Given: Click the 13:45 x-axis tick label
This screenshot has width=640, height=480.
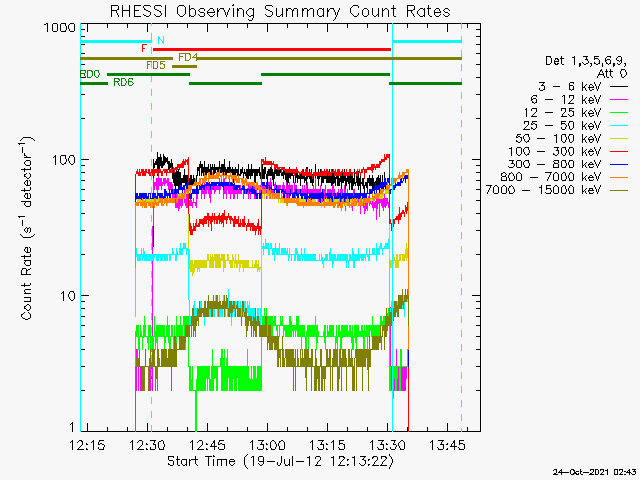Looking at the screenshot, I should [447, 445].
